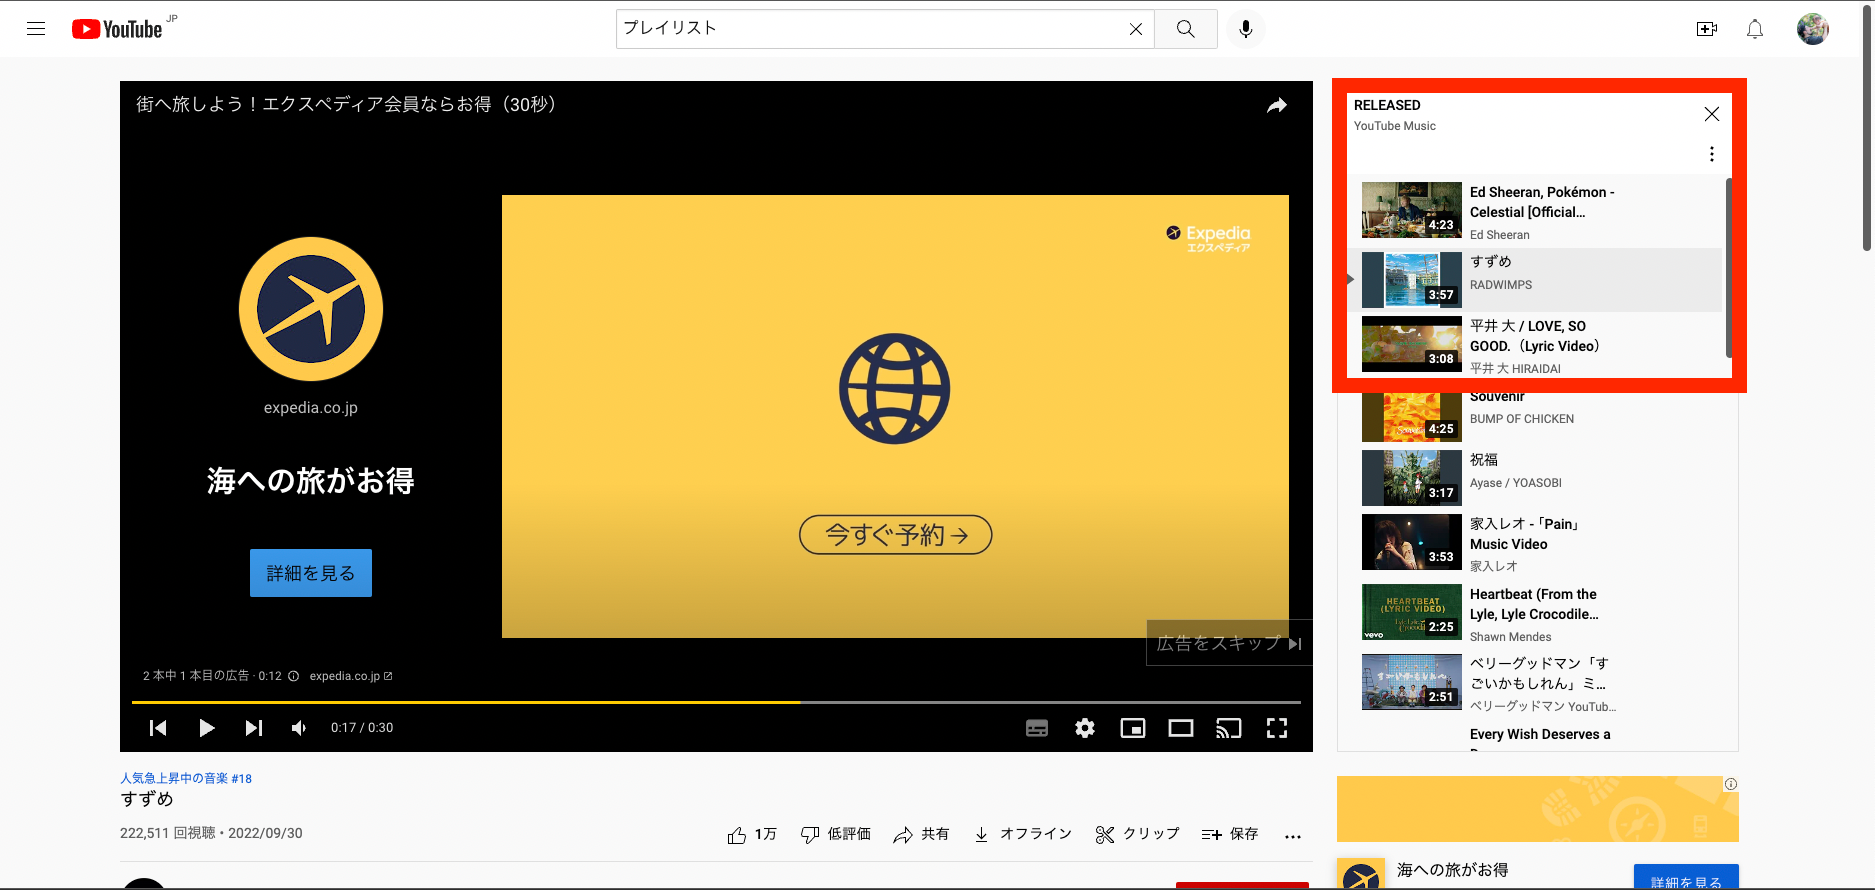Screen dimensions: 1875x890
Task: Click the magnifier search button
Action: coord(1186,29)
